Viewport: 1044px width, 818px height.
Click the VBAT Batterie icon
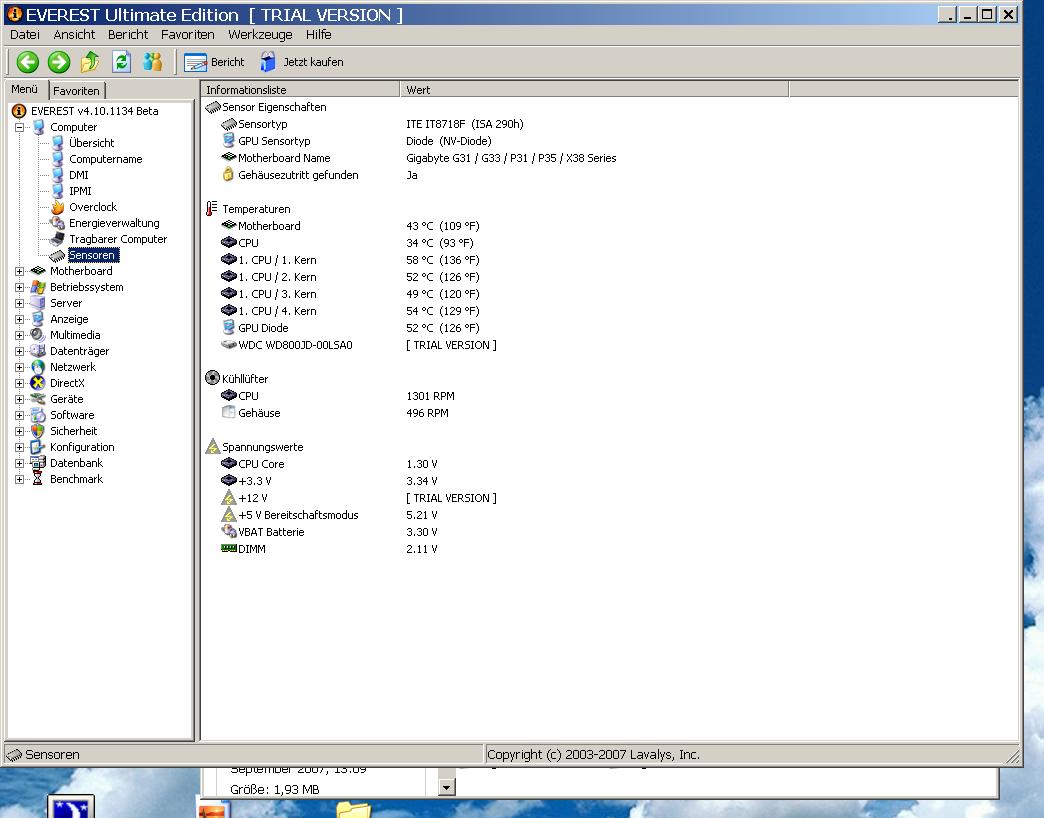point(228,531)
